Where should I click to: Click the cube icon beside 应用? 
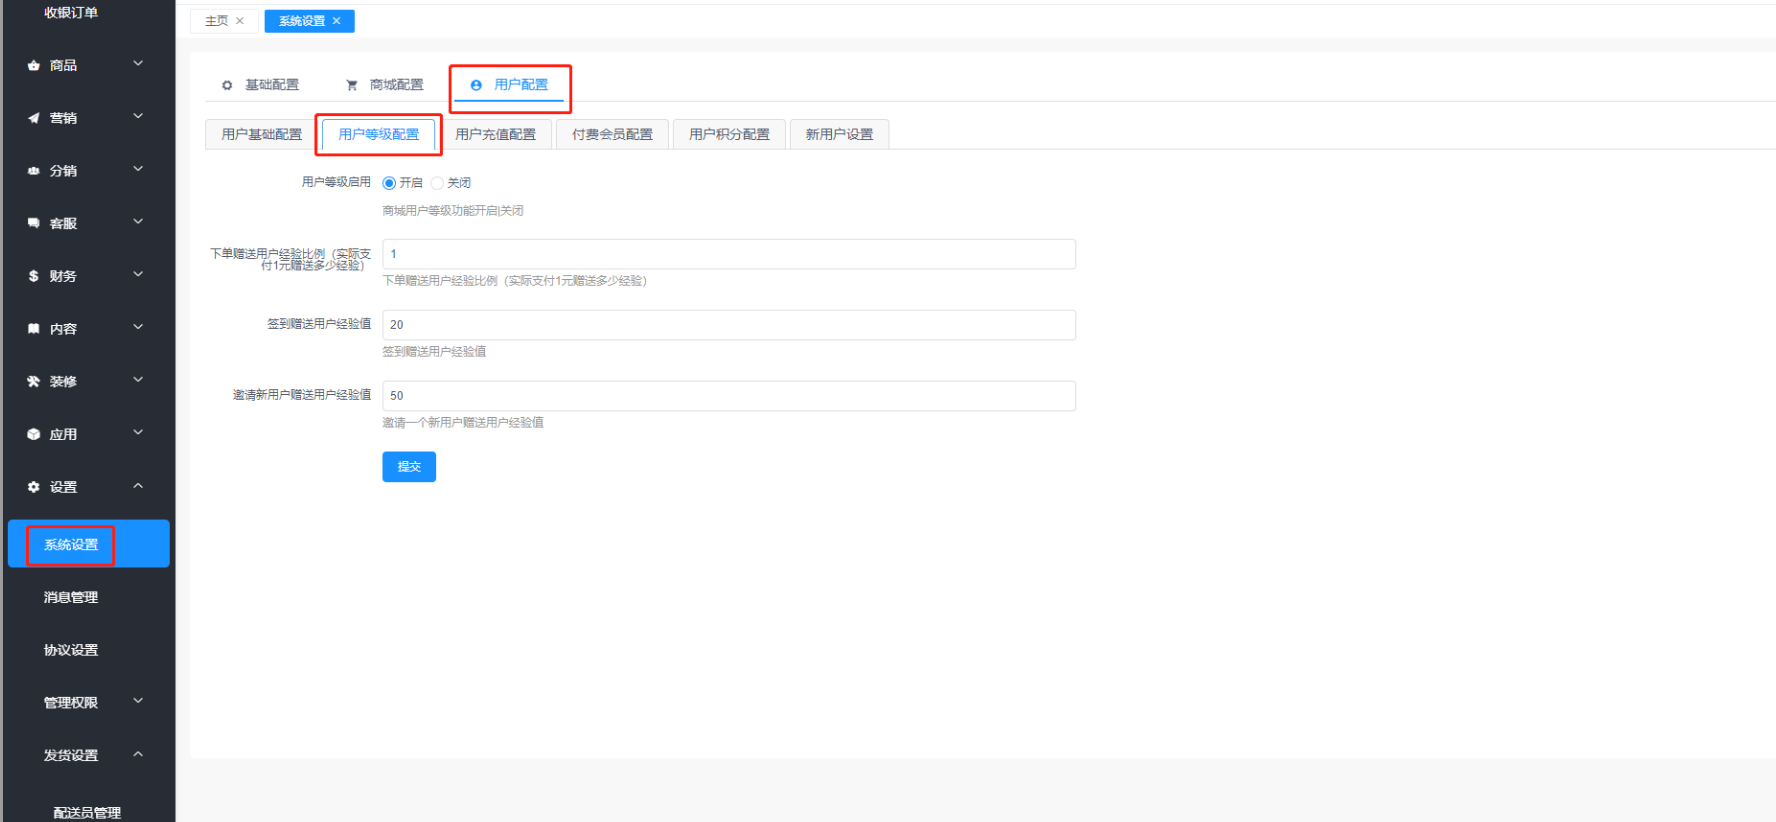coord(34,434)
